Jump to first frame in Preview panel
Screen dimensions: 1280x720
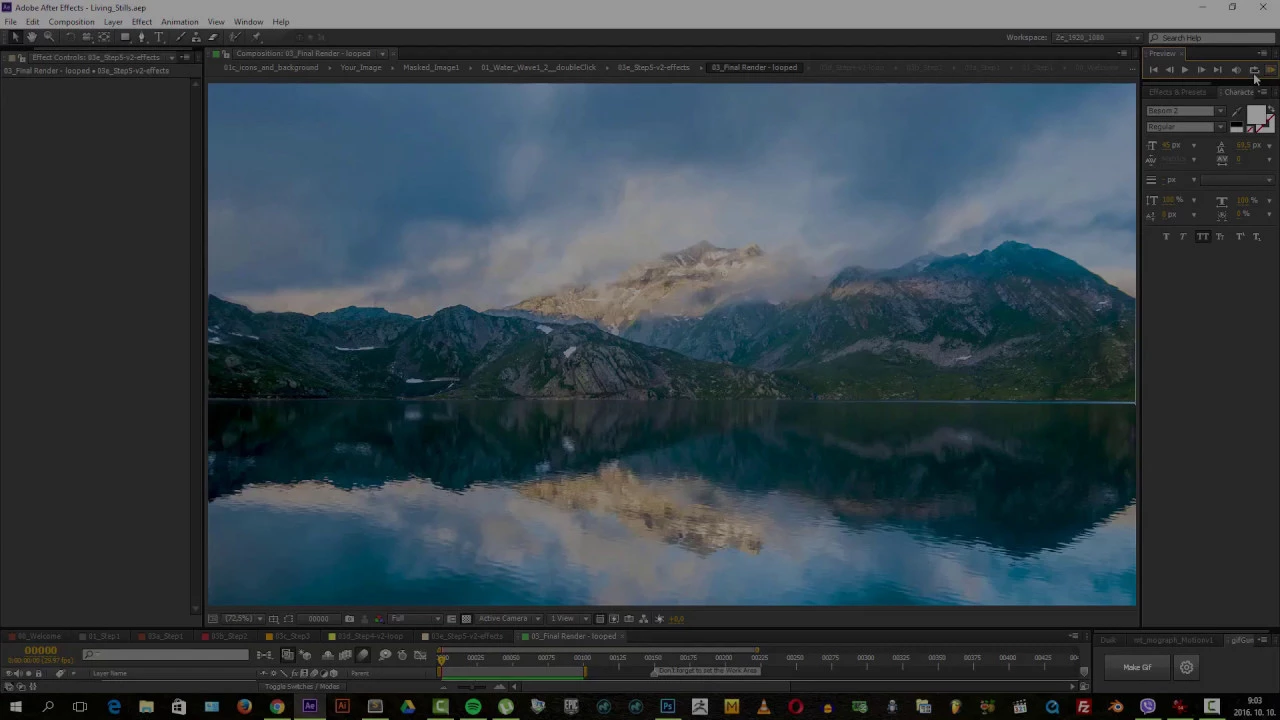(1153, 70)
